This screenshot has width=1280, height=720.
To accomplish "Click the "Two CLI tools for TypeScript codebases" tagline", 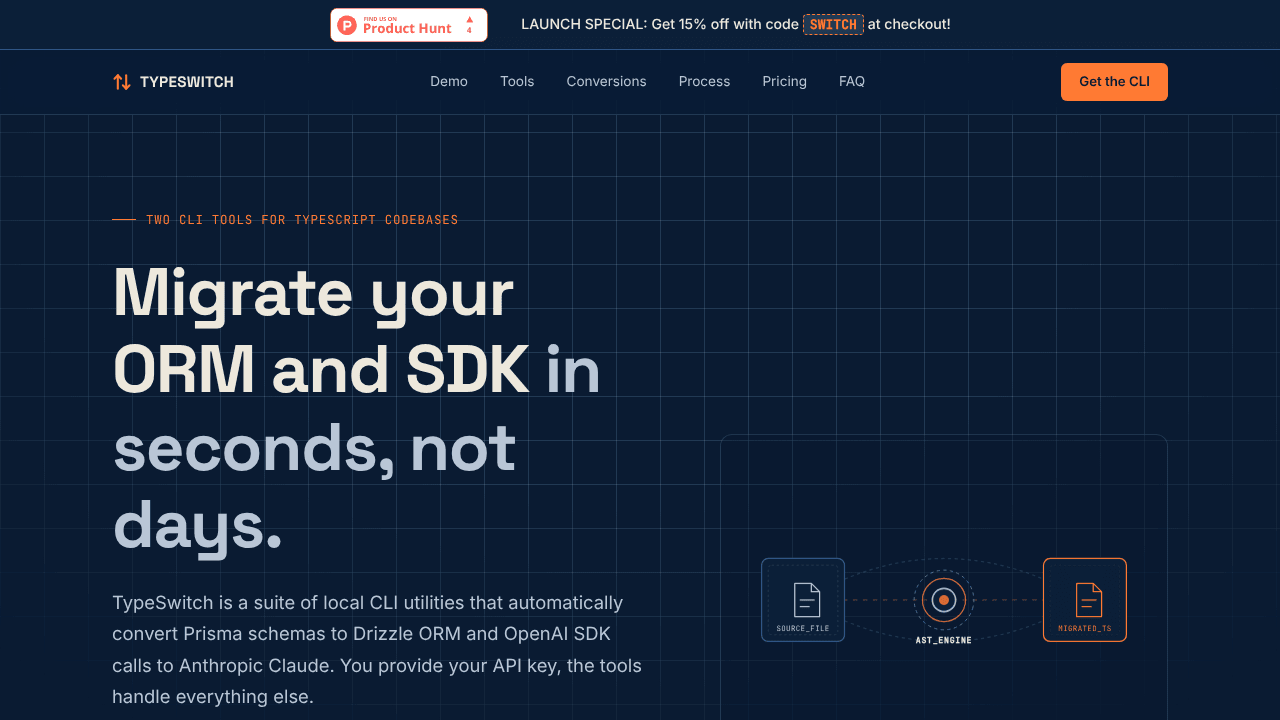I will (302, 220).
